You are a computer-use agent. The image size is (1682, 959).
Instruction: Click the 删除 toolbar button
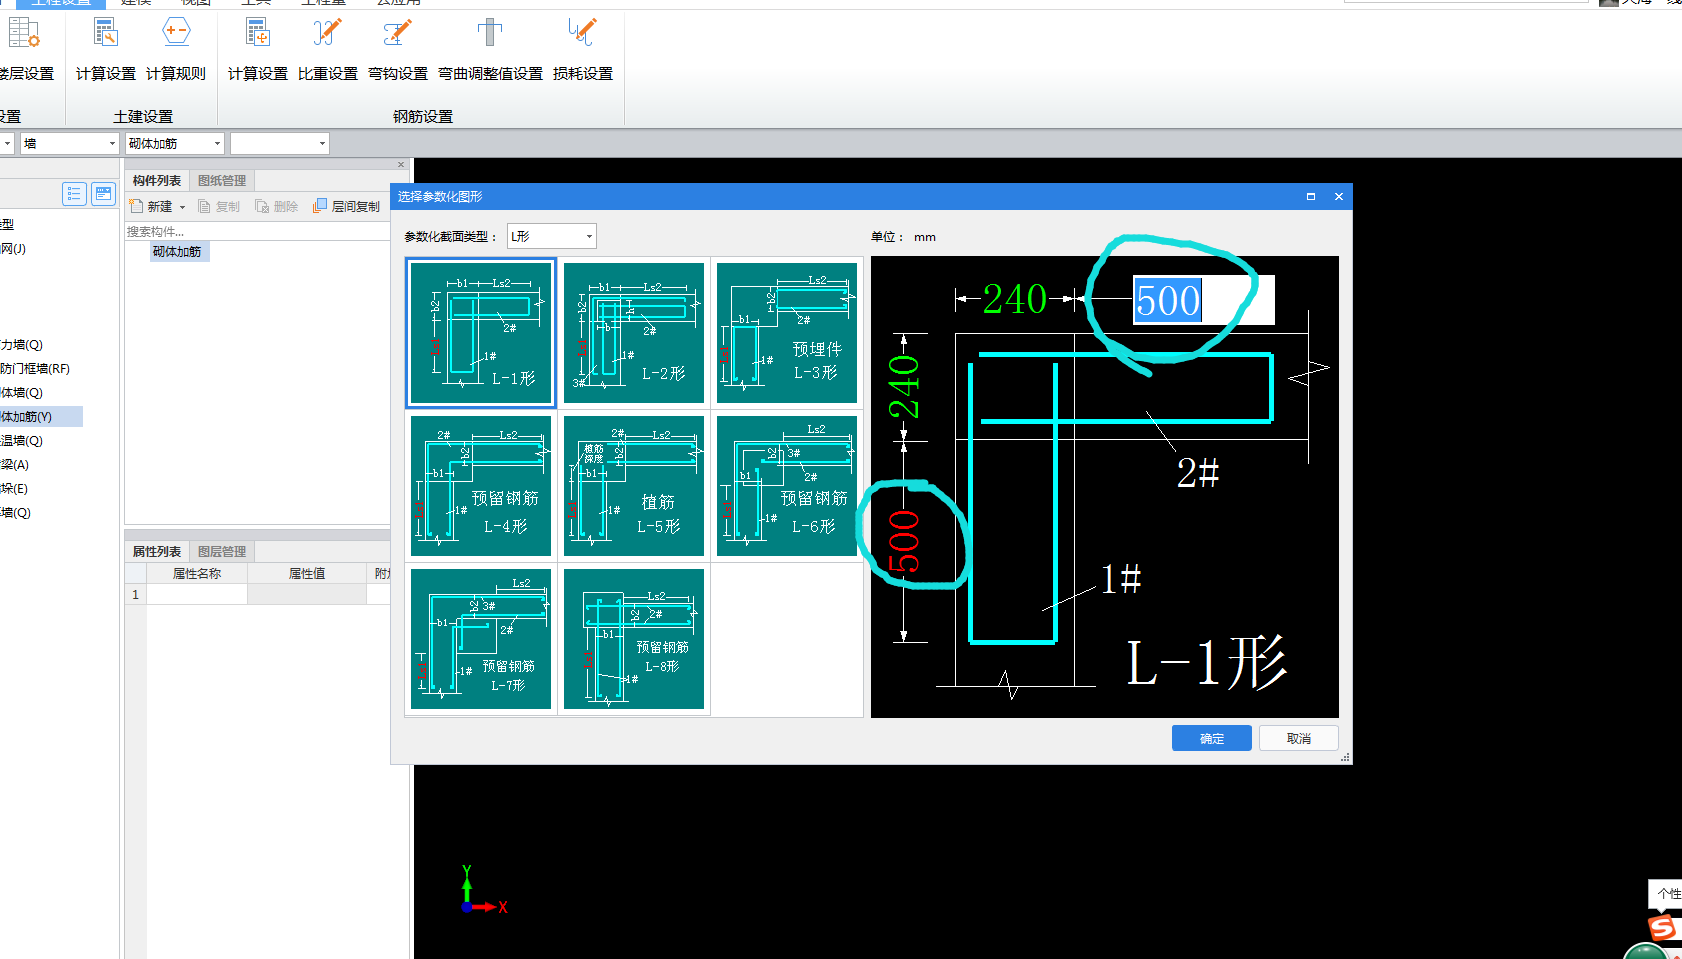coord(277,206)
